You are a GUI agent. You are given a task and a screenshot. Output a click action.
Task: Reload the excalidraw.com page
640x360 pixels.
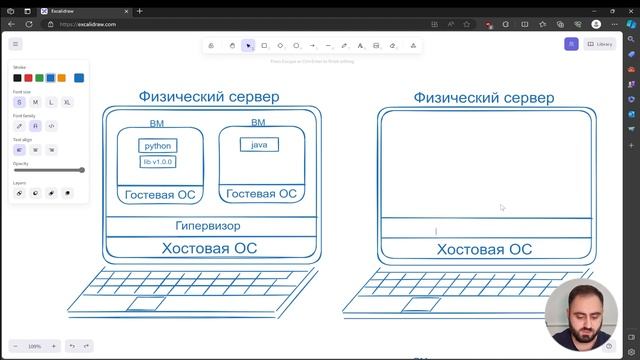point(29,24)
